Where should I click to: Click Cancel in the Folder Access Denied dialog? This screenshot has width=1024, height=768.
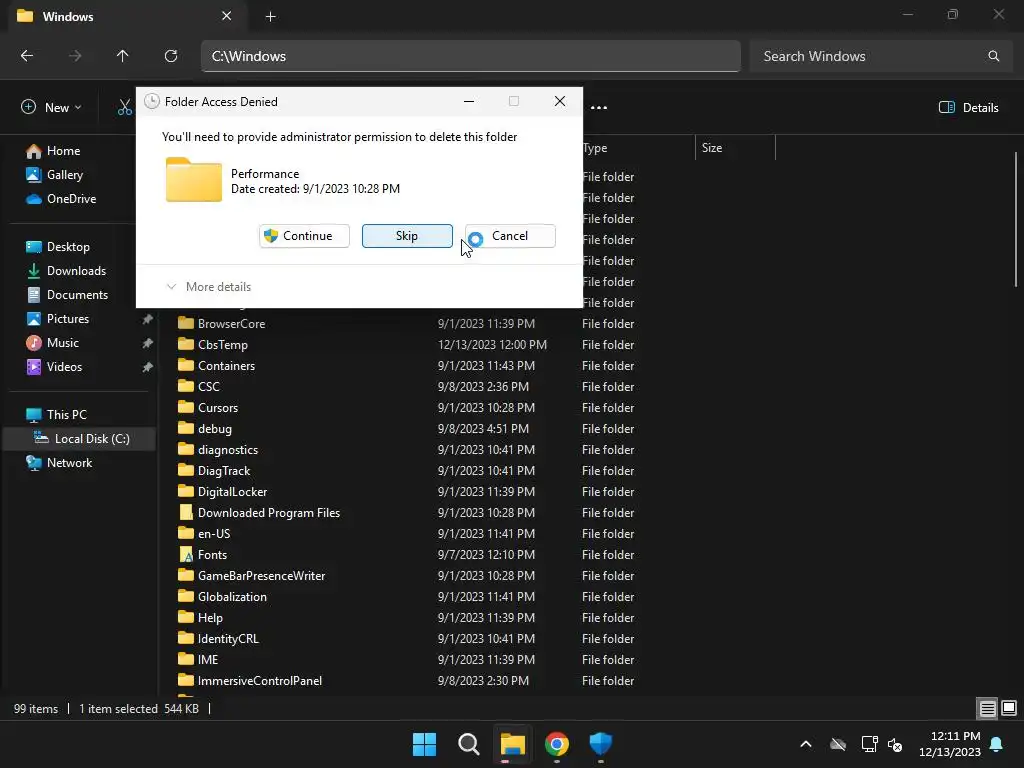tap(510, 236)
